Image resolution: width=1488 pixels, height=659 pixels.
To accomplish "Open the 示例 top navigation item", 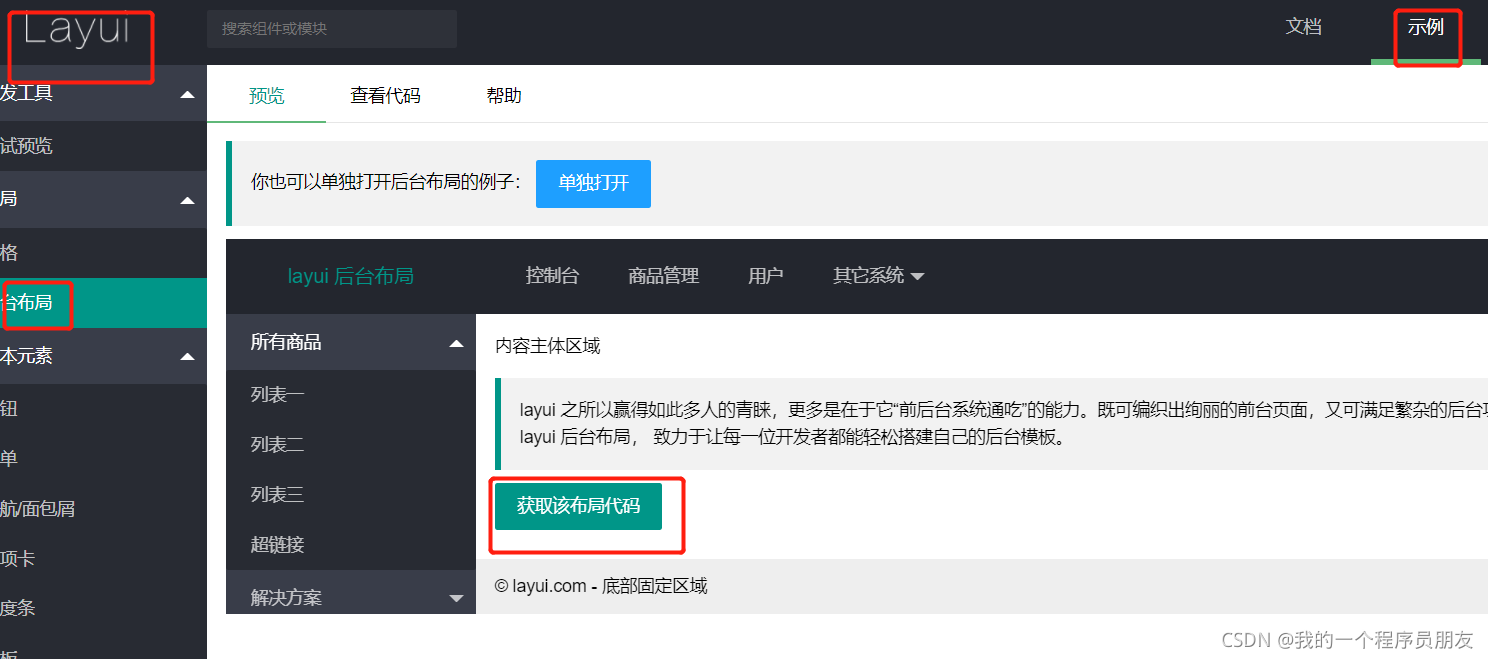I will click(1425, 27).
